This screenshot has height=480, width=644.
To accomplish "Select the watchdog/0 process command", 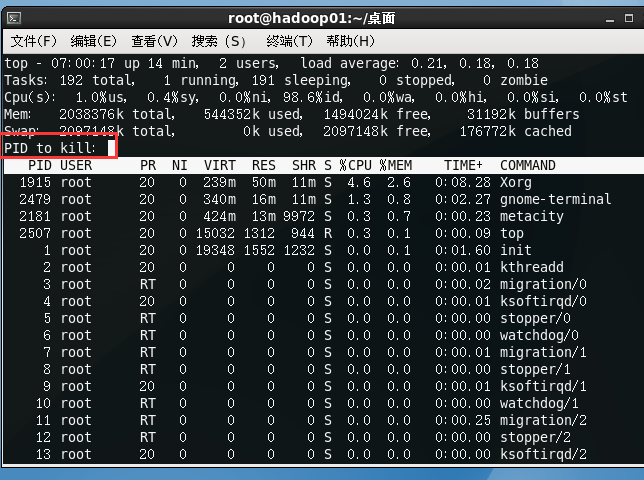I will (539, 335).
